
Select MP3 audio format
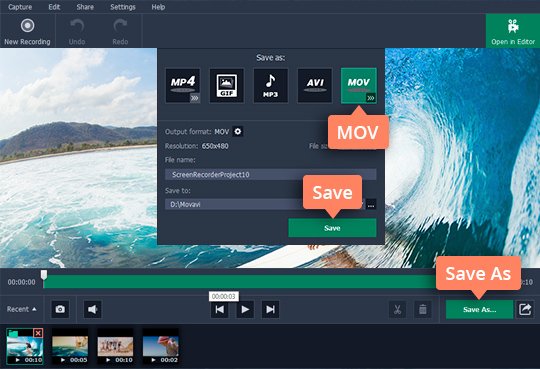pos(271,85)
